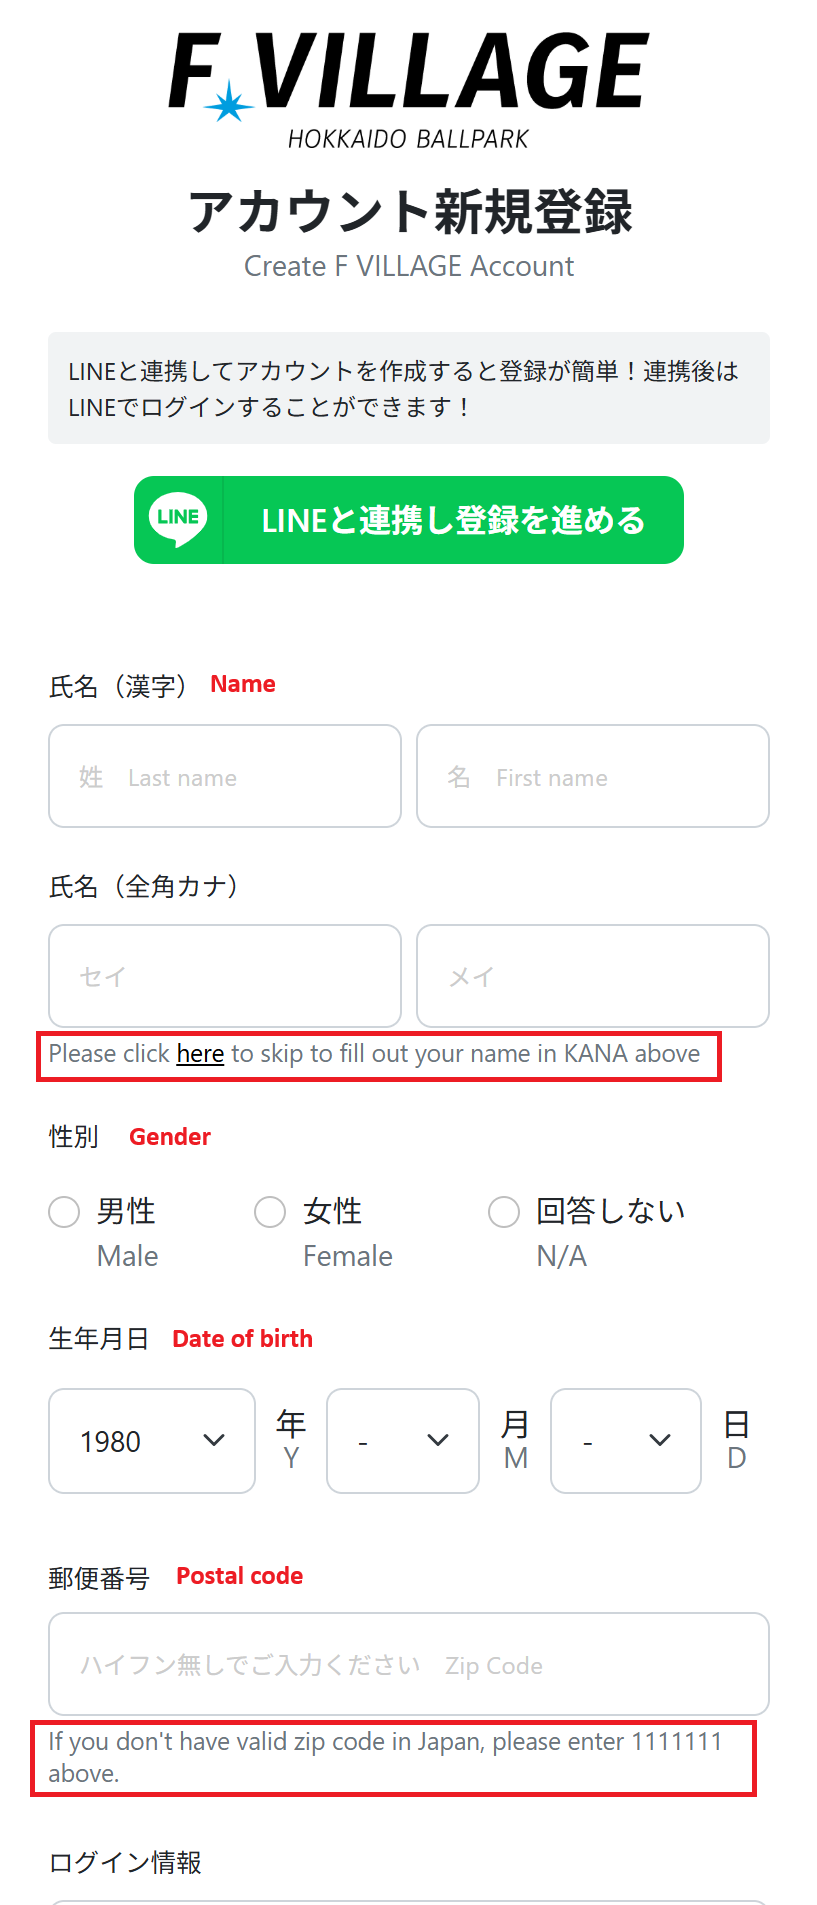The image size is (817, 1905).
Task: Focus the Last name input field
Action: (225, 776)
